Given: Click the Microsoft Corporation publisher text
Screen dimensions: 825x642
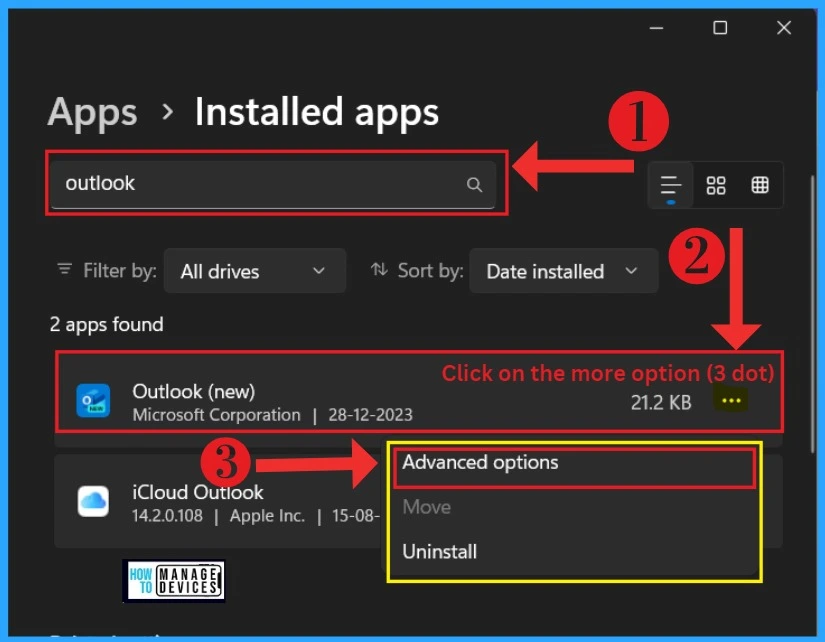Looking at the screenshot, I should [x=216, y=415].
